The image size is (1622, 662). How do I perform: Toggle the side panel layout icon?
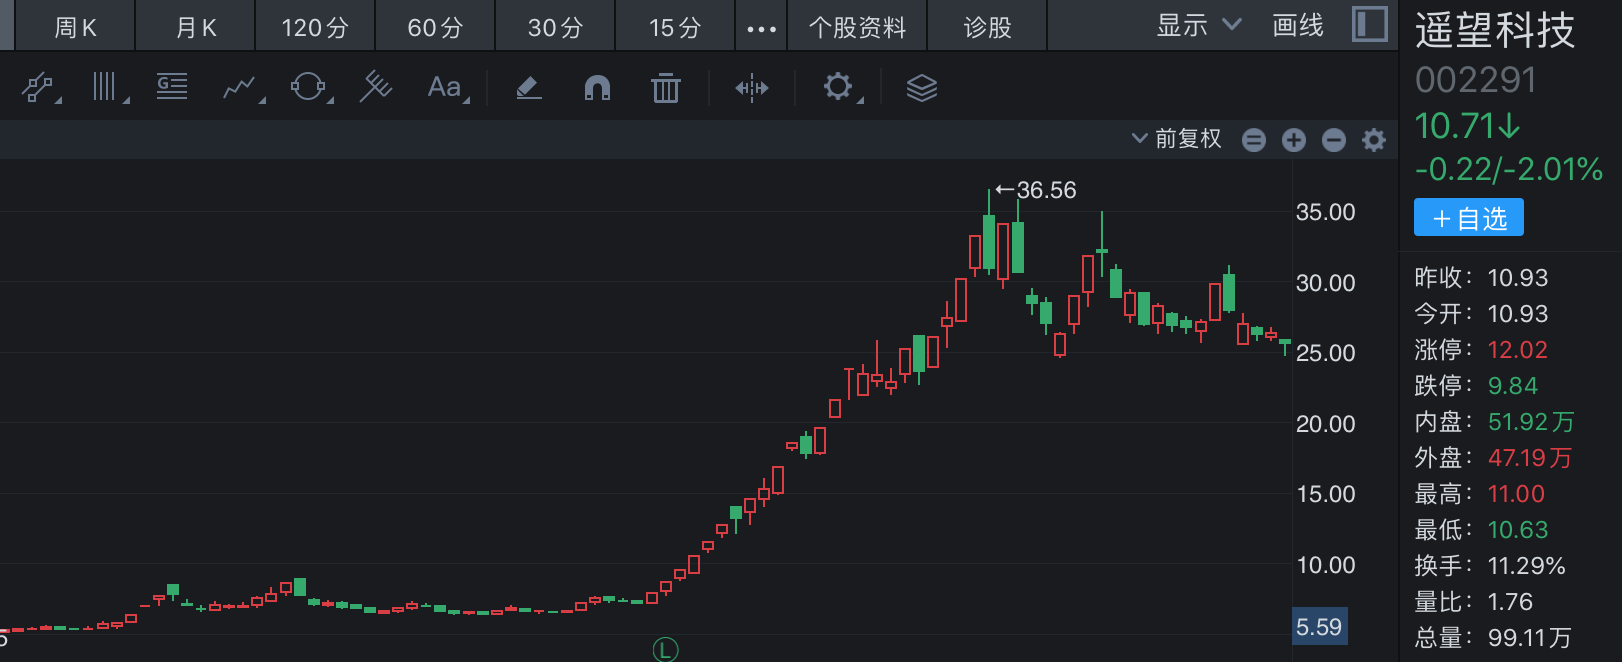[x=1369, y=25]
